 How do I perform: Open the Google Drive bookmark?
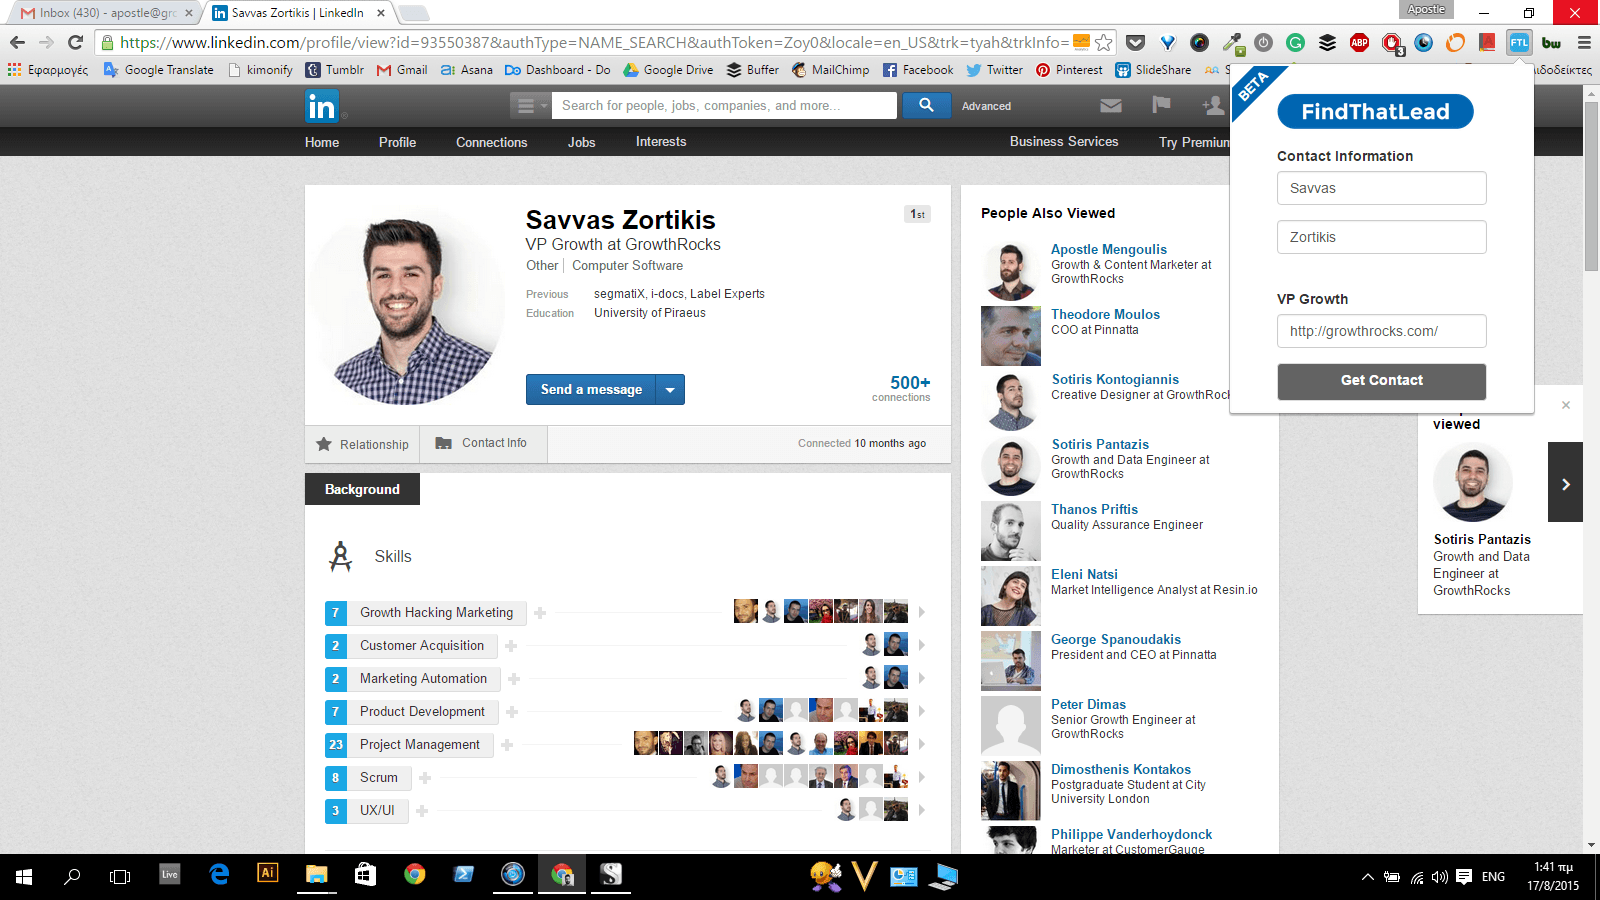coord(668,70)
